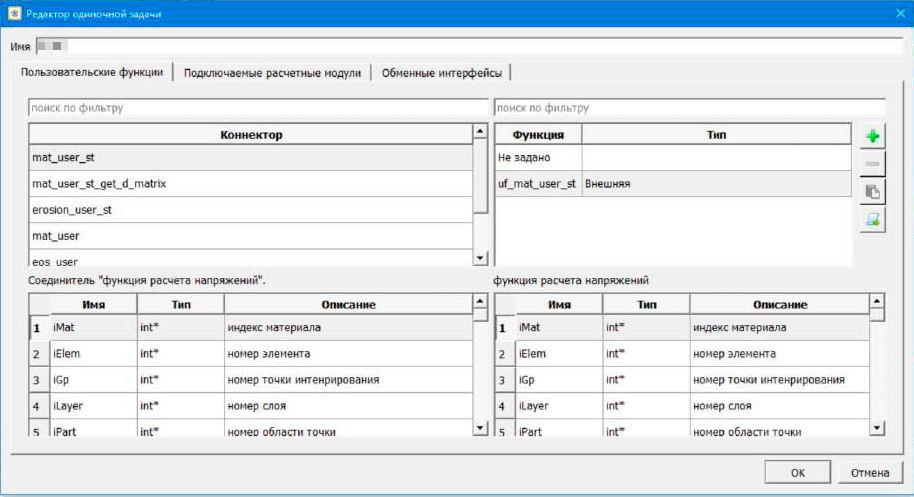
Task: Click the app icon in the title bar
Action: 12,14
